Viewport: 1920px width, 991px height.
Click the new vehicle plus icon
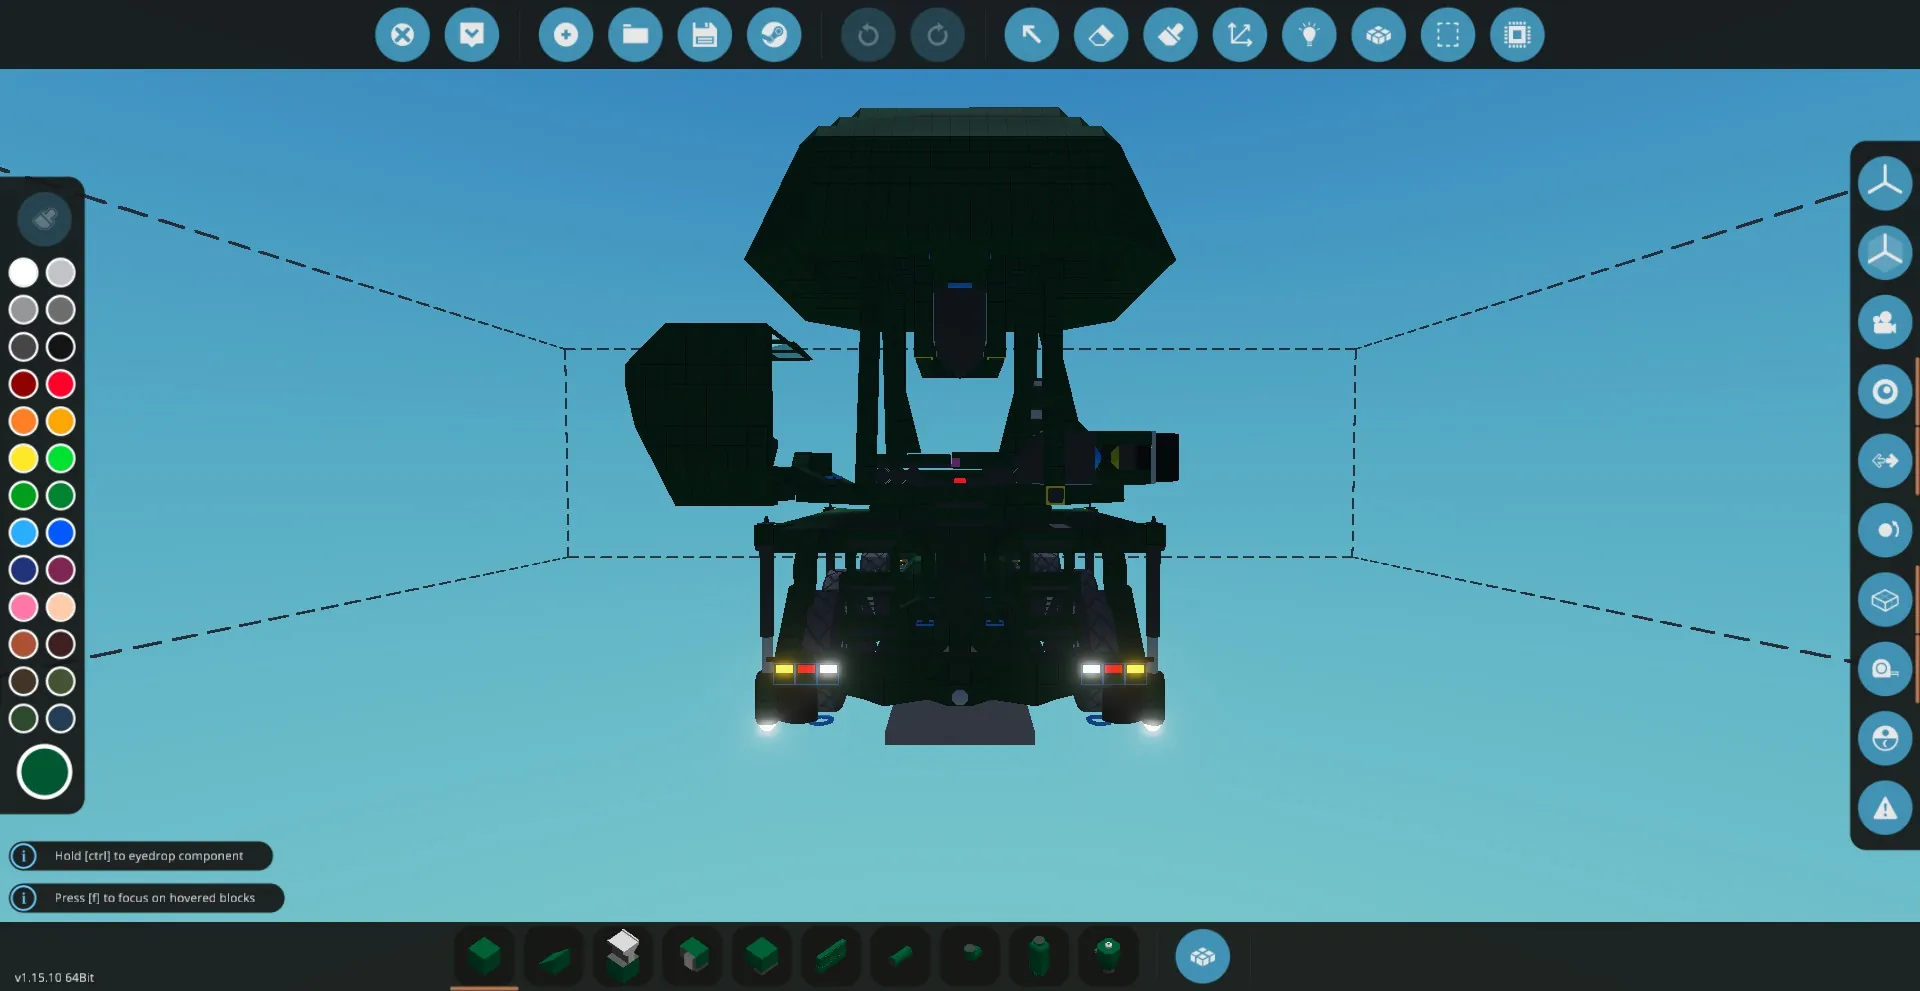pos(566,35)
